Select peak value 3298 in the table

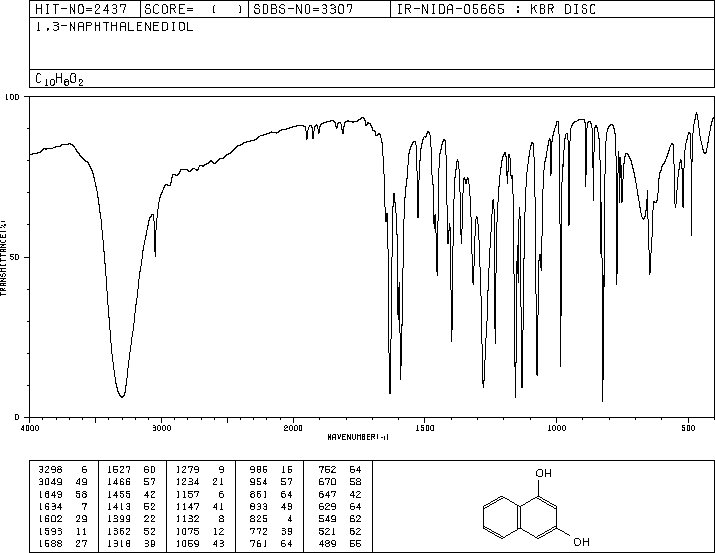point(50,470)
